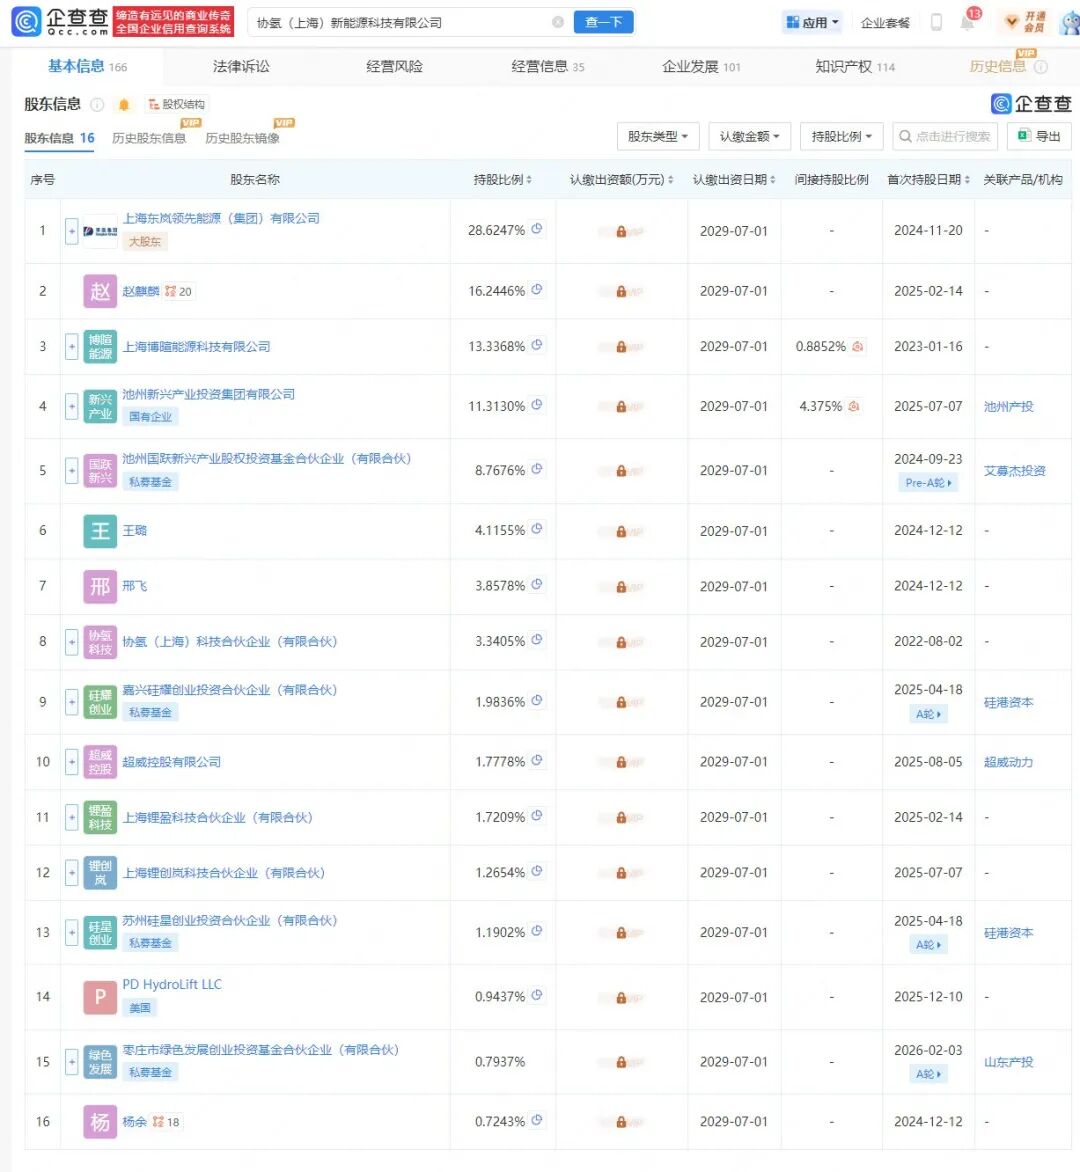
Task: Click the lock icon in row 1 出资额
Action: pyautogui.click(x=619, y=231)
